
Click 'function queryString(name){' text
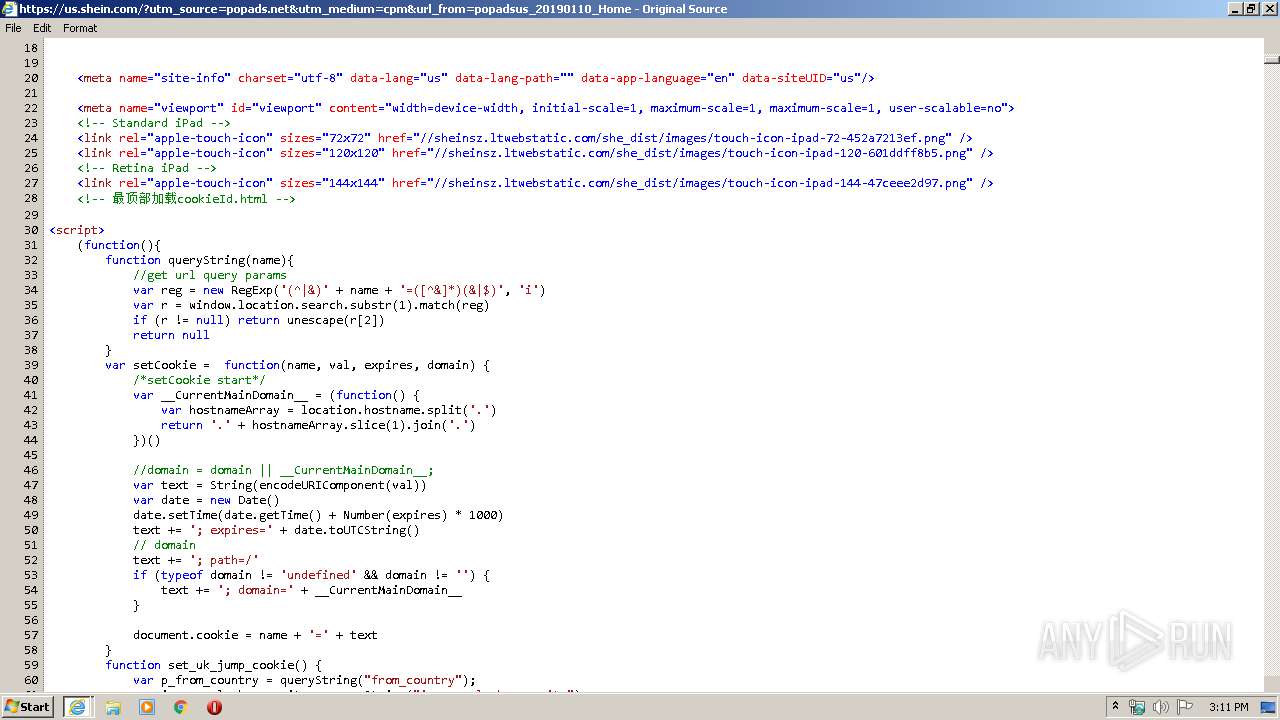(199, 260)
